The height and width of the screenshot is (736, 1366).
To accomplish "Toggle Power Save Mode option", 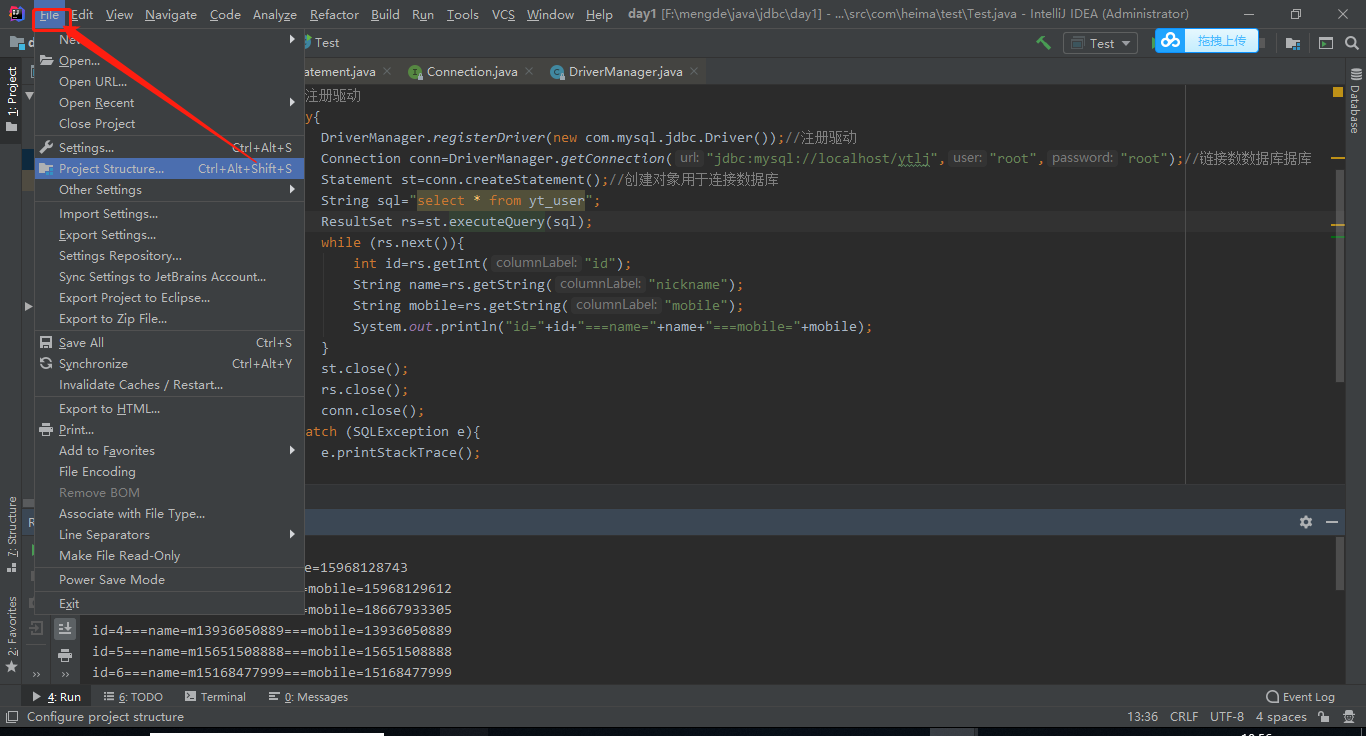I will (169, 579).
